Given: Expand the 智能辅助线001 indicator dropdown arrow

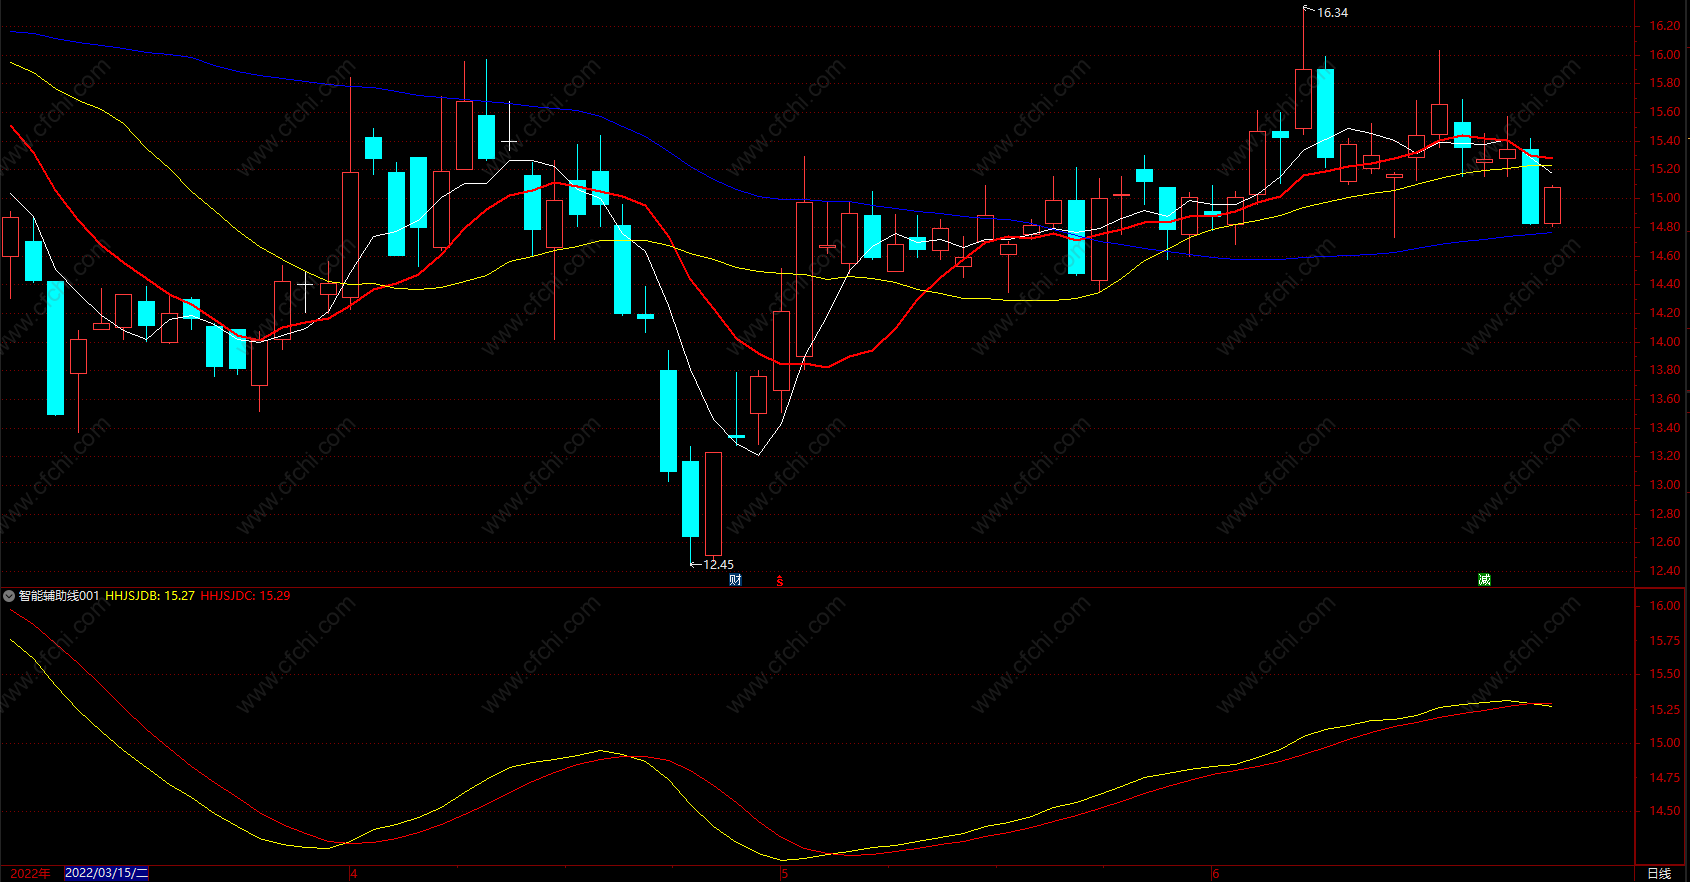Looking at the screenshot, I should click(x=9, y=596).
